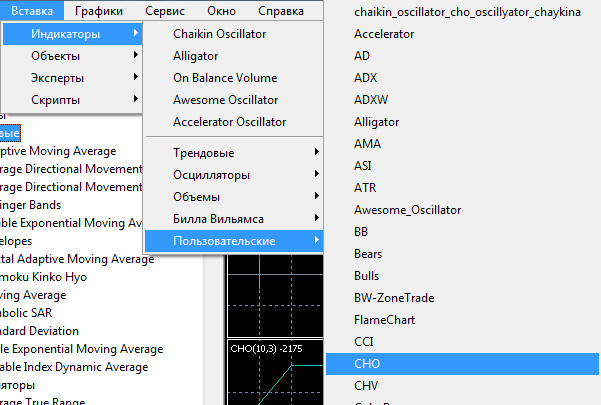Open the Билла Вильямса indicator group
Screen dimensions: 601x405
coord(234,219)
